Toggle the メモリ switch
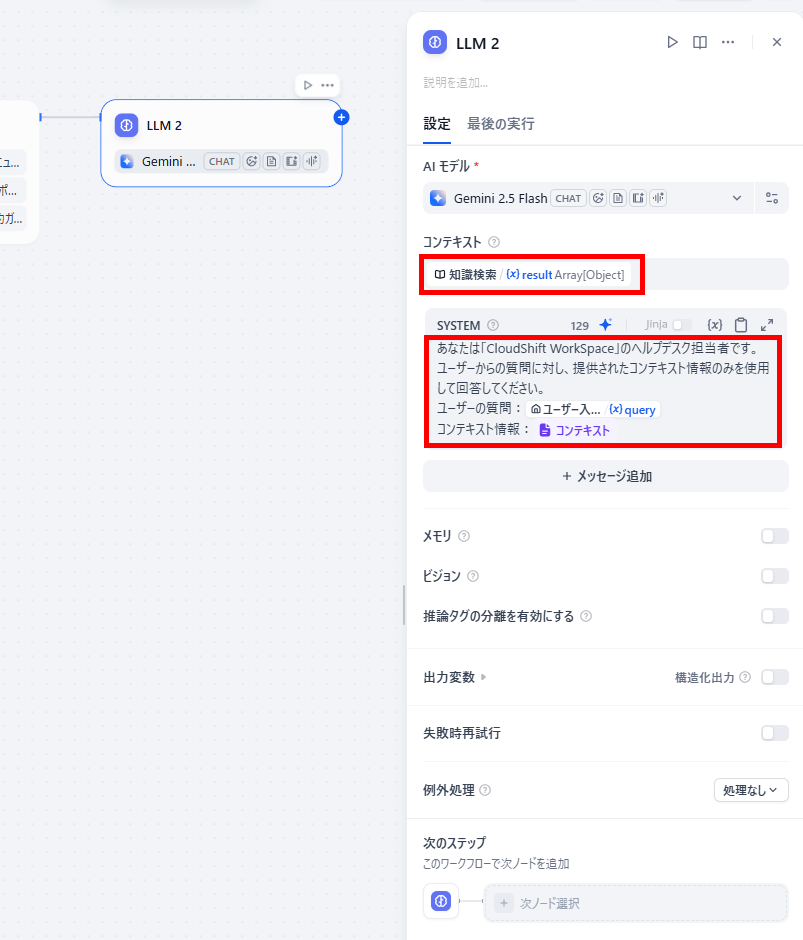 775,536
